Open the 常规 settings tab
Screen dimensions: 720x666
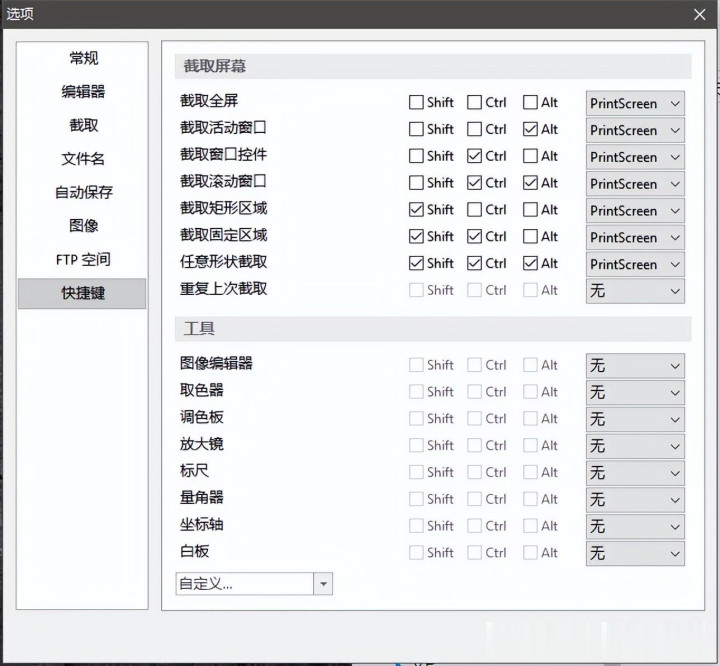coord(83,58)
